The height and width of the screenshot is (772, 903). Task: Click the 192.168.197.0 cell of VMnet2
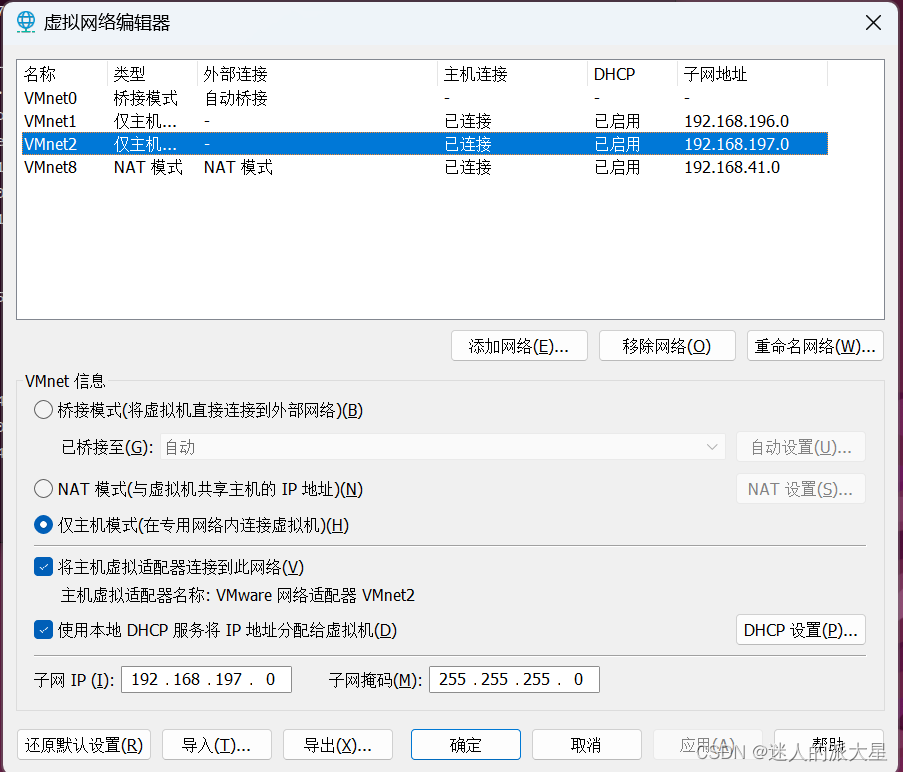tap(737, 144)
